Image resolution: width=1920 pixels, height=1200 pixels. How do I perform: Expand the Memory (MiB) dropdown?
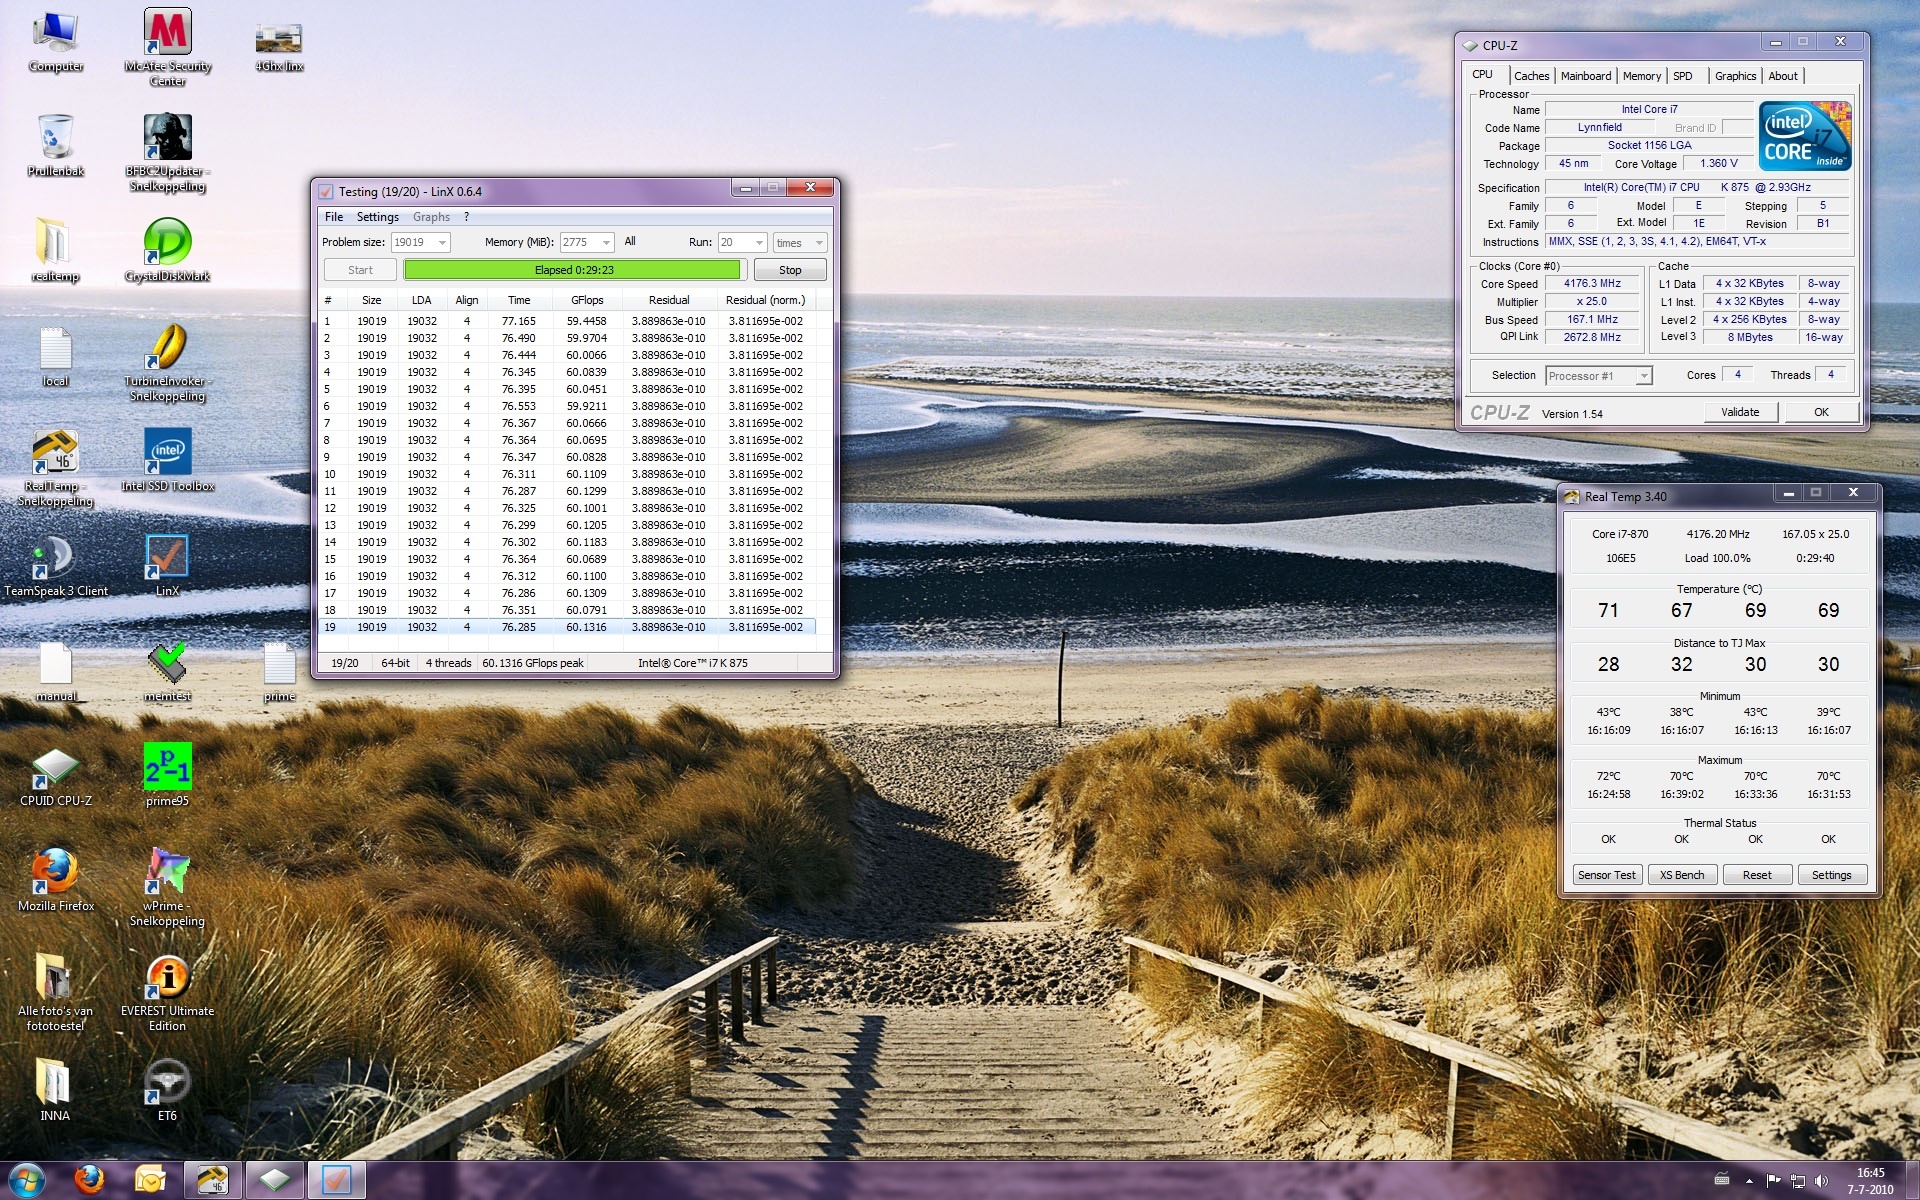606,243
